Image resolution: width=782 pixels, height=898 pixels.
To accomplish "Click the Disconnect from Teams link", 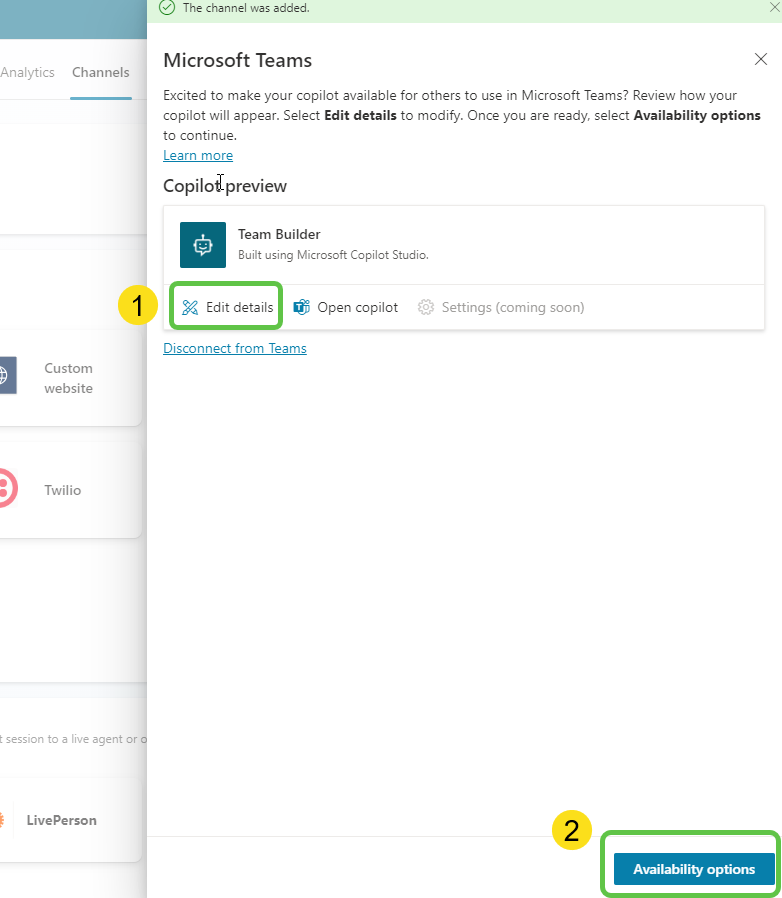I will (x=235, y=348).
